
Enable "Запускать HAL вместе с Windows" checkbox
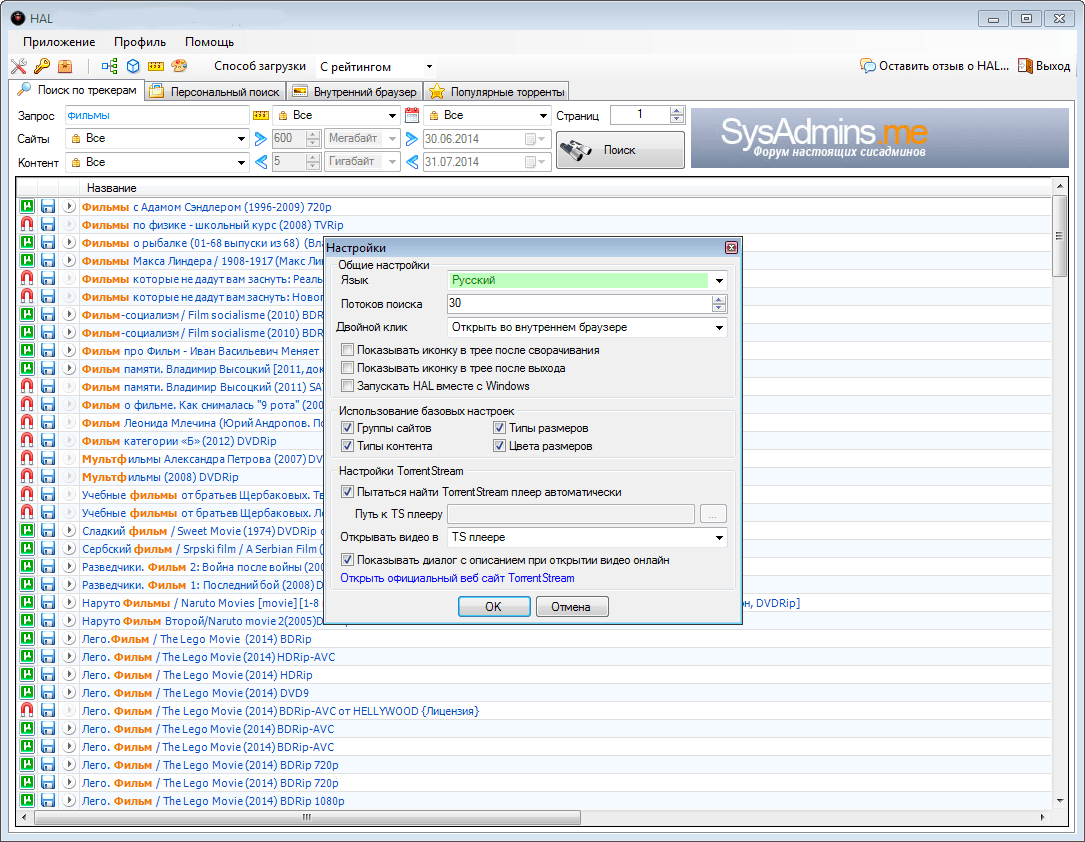click(347, 385)
